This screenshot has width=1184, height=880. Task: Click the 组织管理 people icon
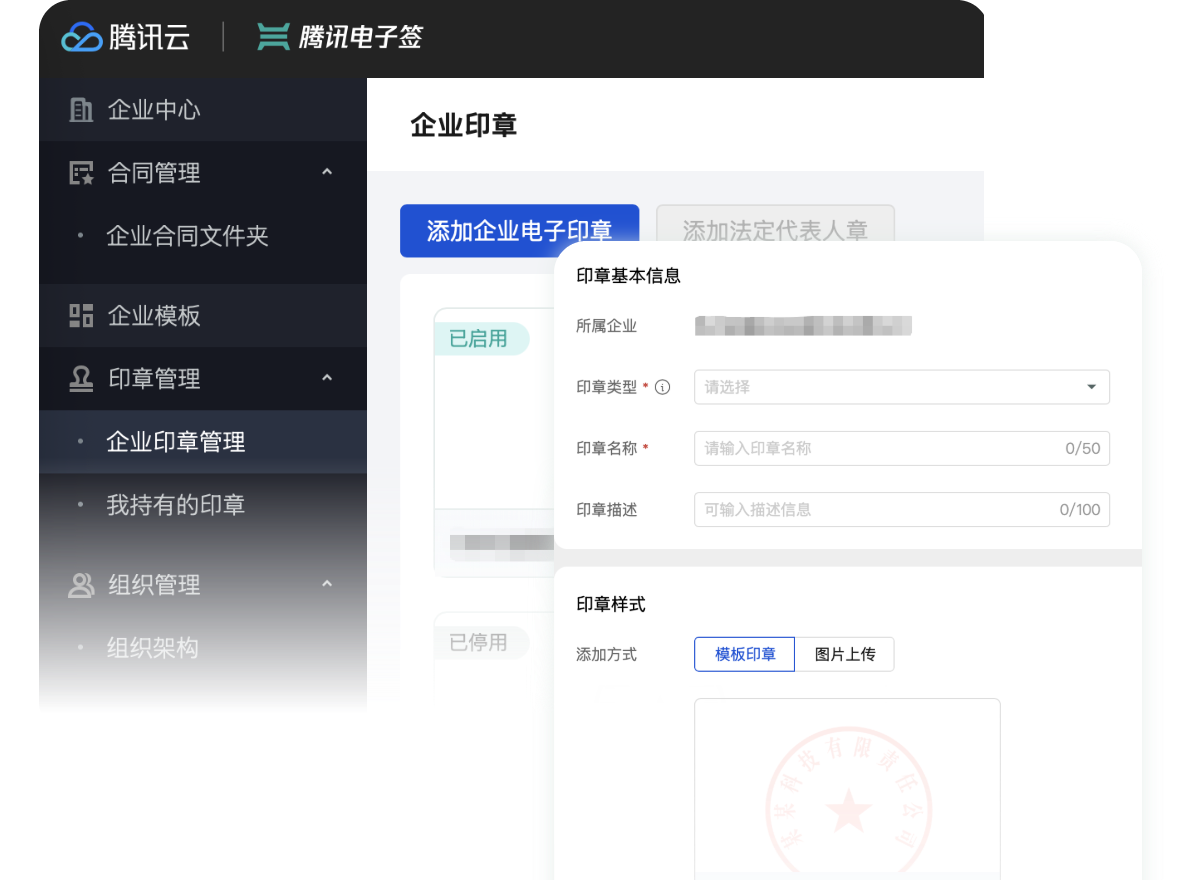coord(81,585)
